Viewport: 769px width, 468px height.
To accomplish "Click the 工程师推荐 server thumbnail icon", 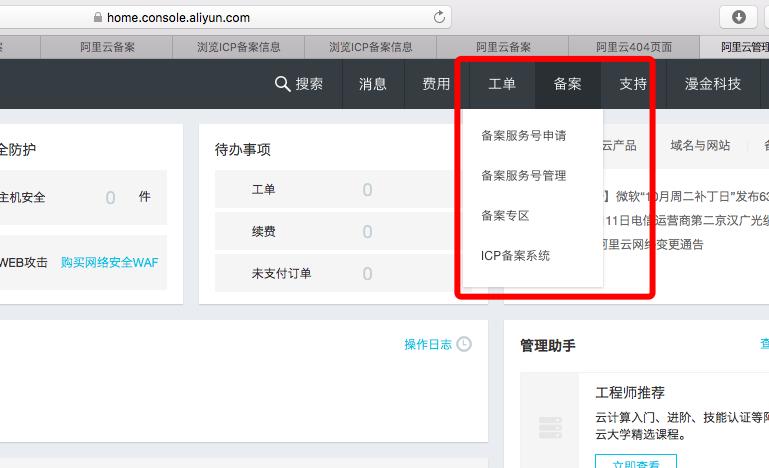I will tap(550, 427).
